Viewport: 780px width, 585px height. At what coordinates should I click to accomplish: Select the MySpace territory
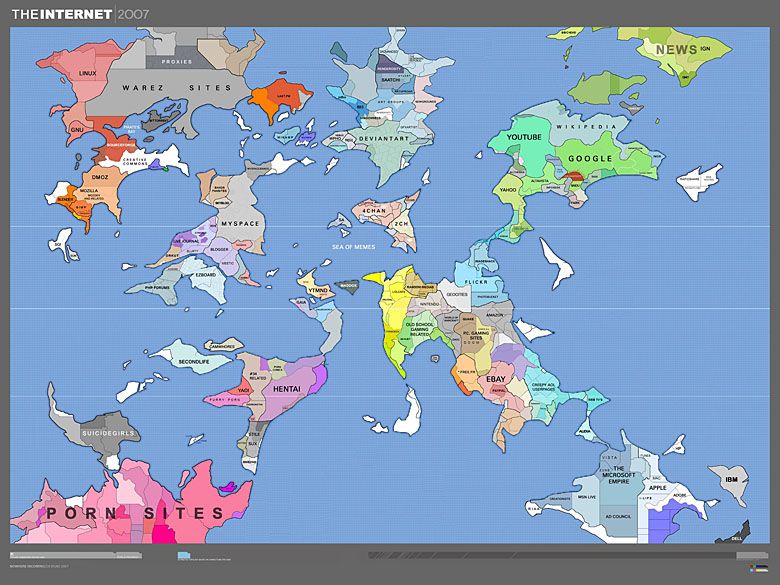coord(239,221)
